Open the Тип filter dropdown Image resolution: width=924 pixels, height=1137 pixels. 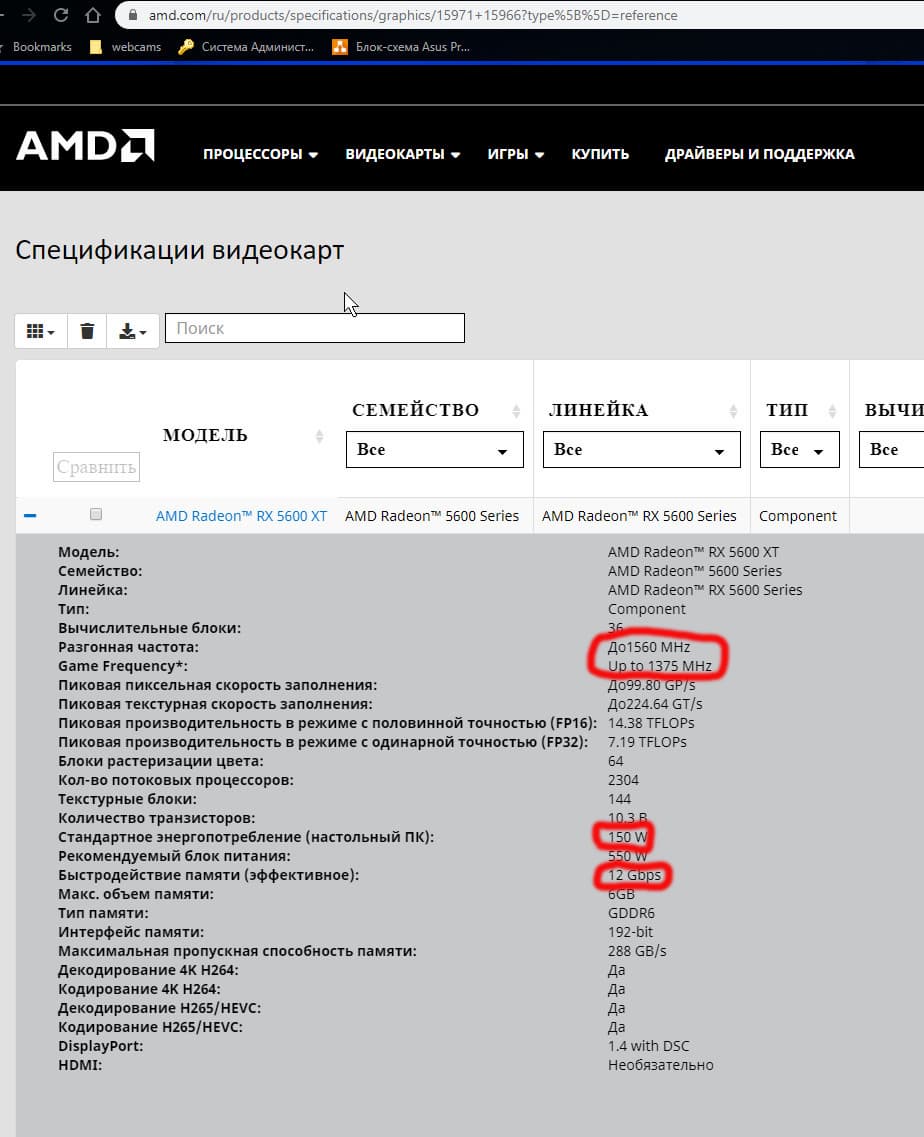[799, 450]
